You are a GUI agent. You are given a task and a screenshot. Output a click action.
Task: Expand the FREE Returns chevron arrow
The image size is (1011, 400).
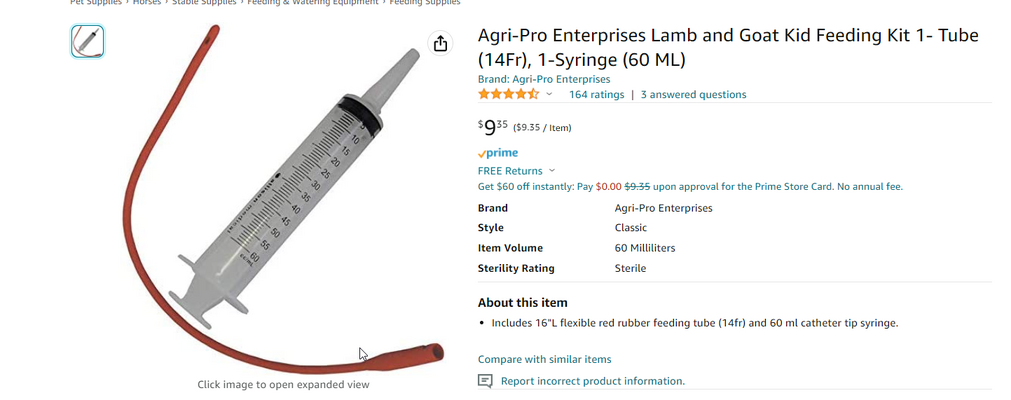click(x=552, y=171)
